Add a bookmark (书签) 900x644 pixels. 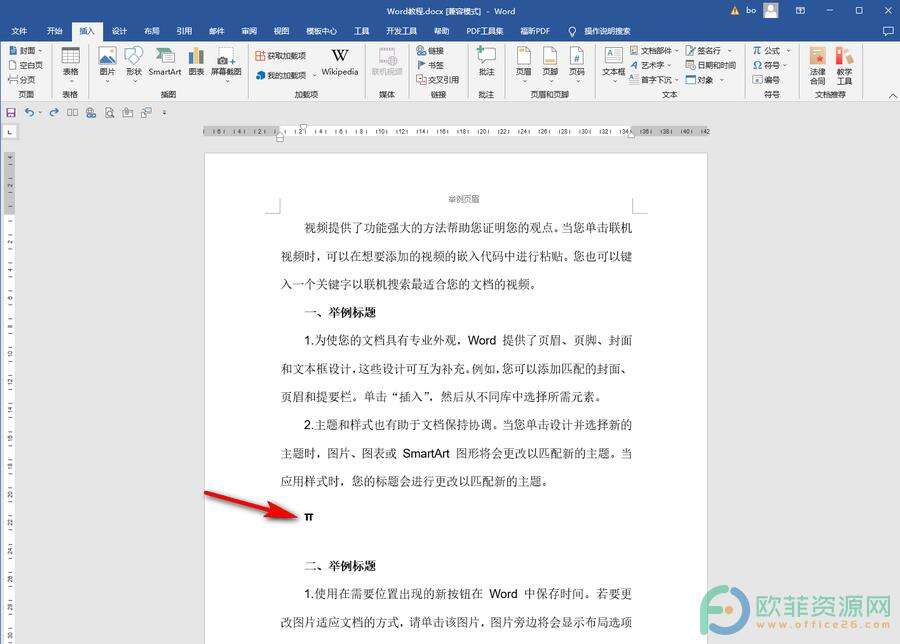(x=430, y=65)
